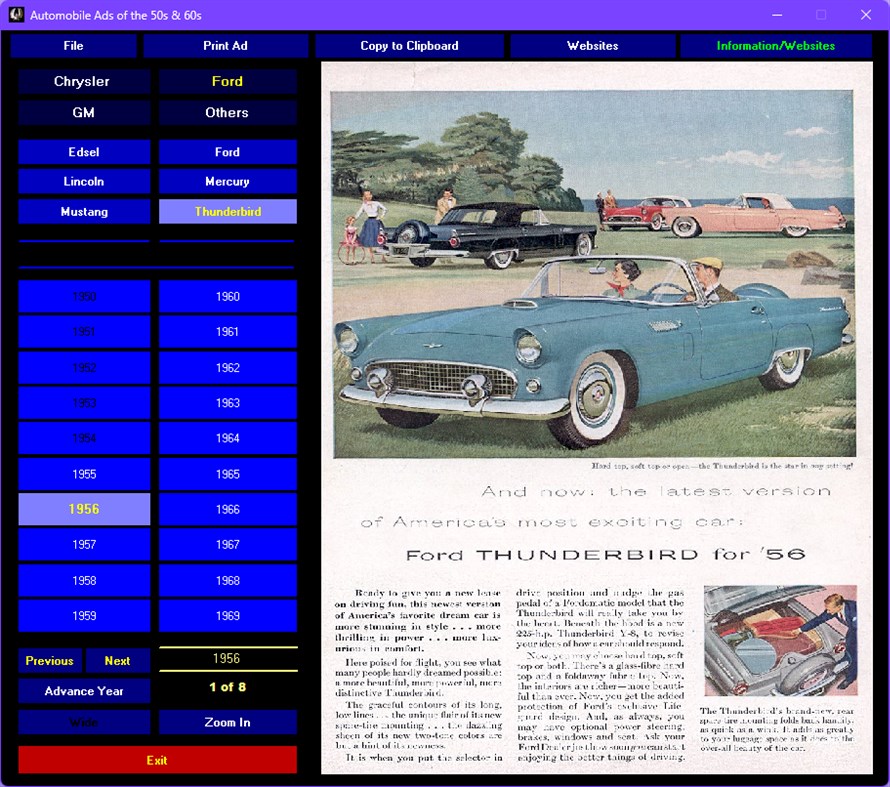Click the green Information/Websites link
890x787 pixels.
tap(775, 45)
